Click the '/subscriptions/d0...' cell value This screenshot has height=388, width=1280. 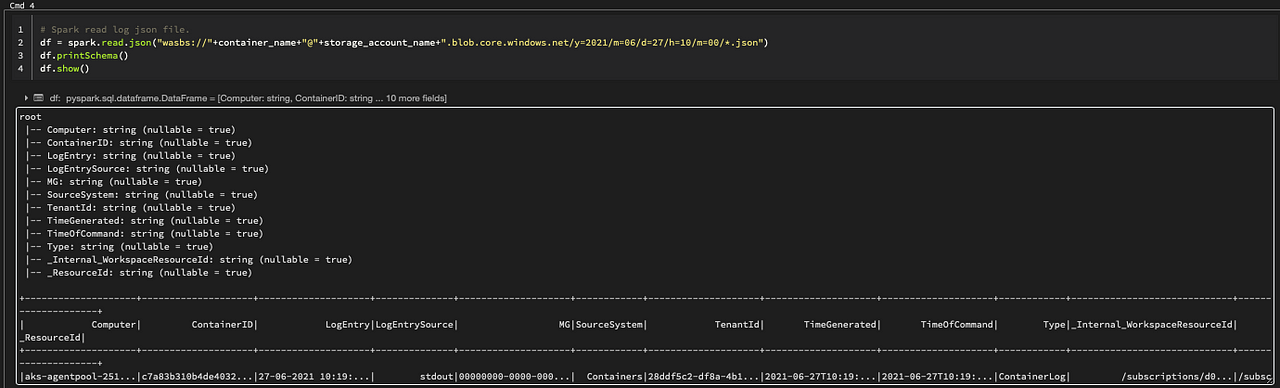click(x=1179, y=377)
